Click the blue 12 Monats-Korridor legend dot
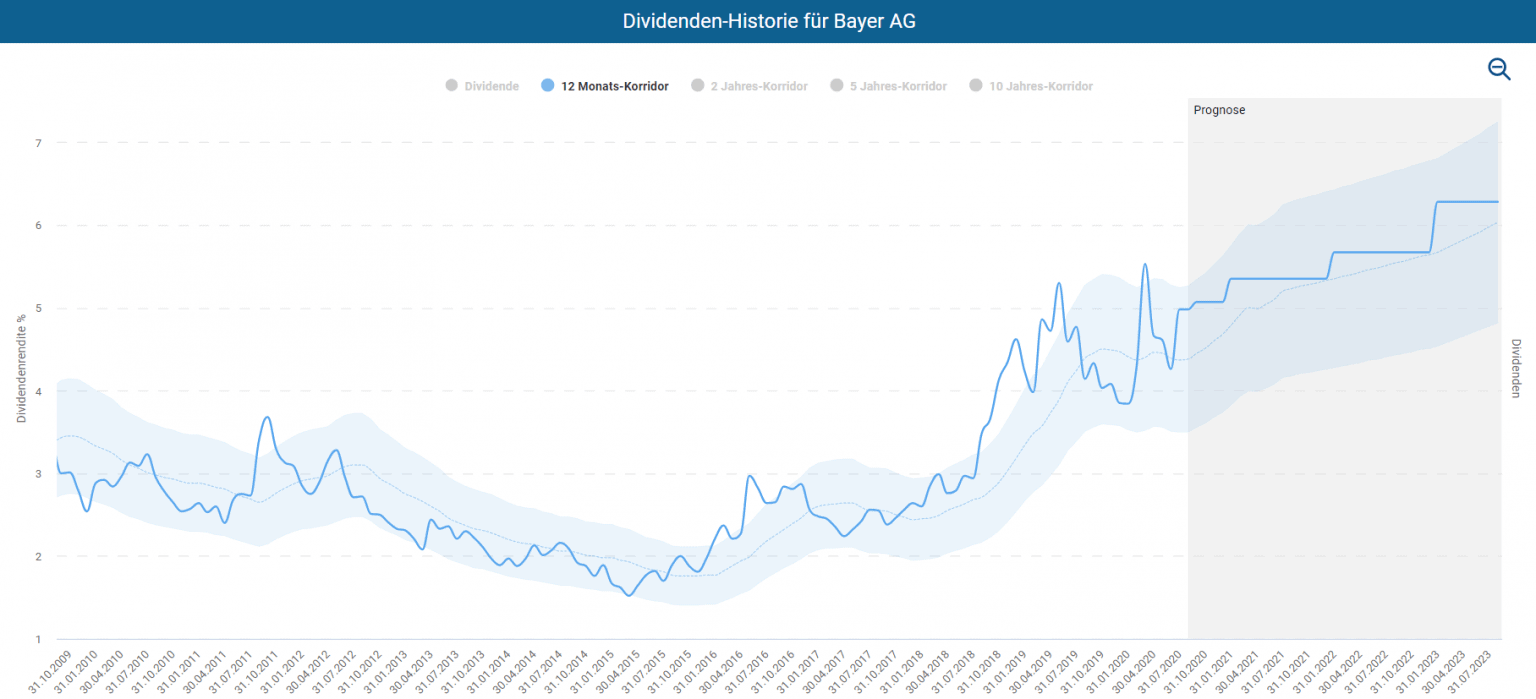The image size is (1536, 699). coord(546,86)
